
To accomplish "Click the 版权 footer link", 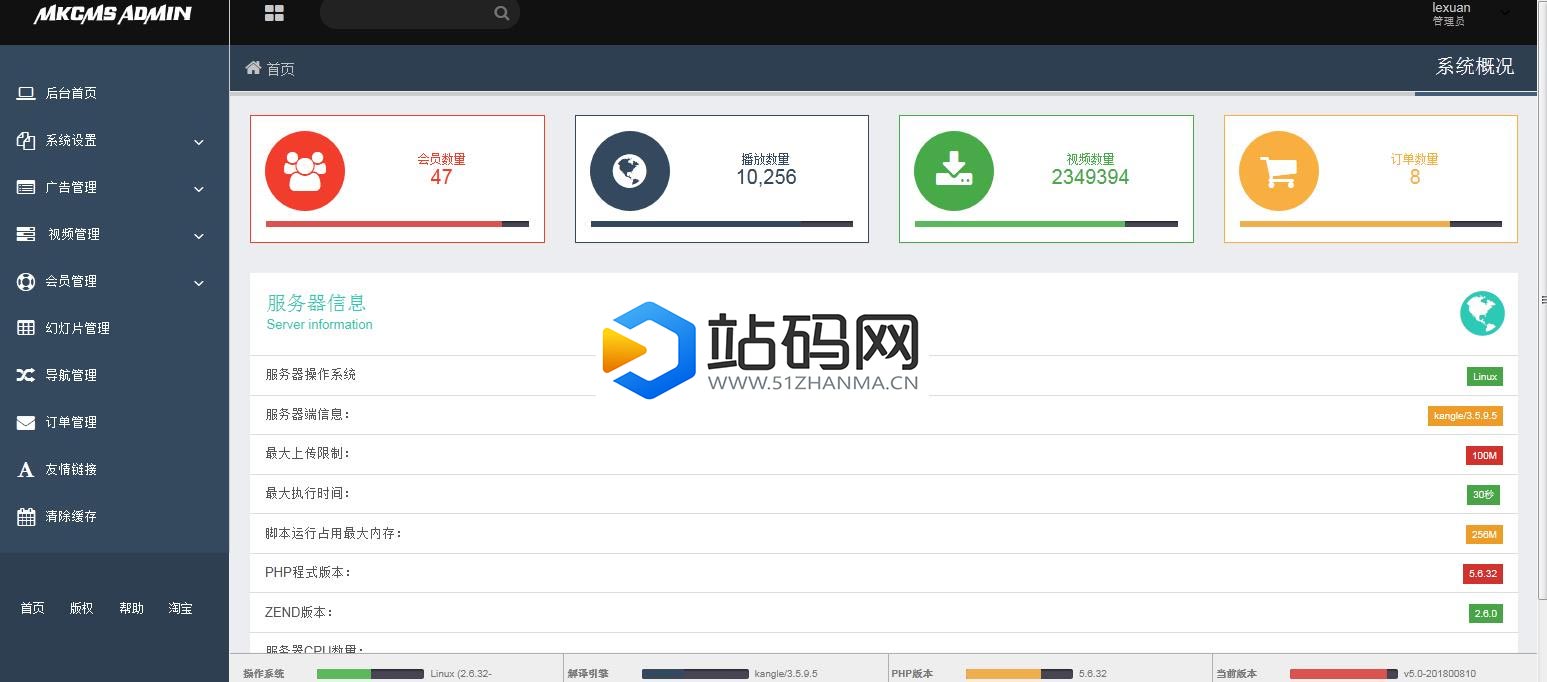I will (81, 608).
